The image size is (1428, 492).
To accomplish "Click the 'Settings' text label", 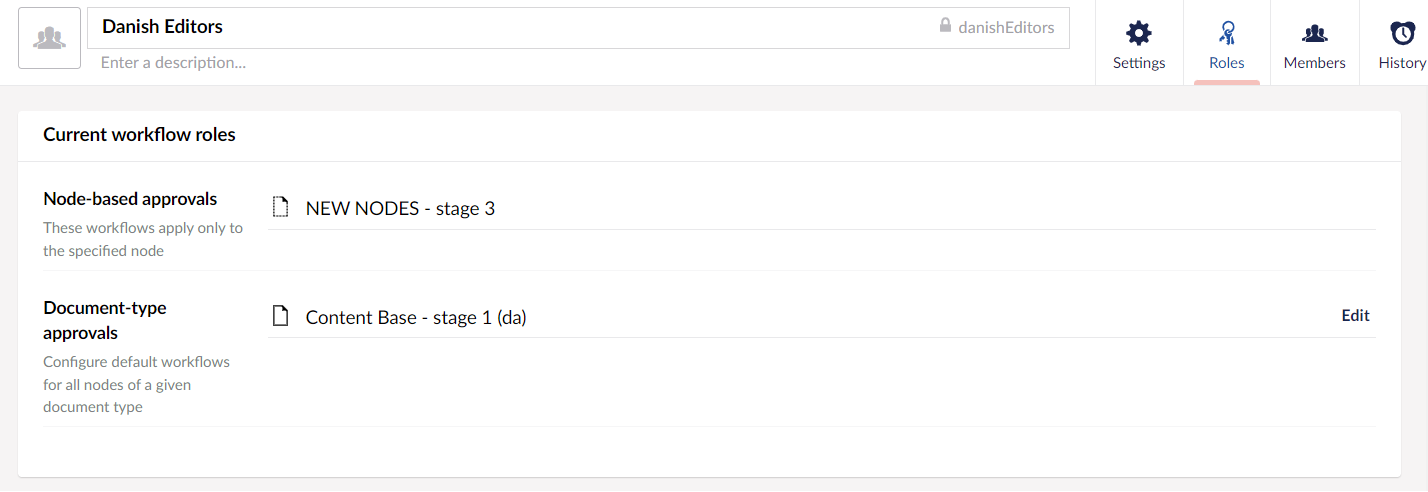I will click(1139, 62).
